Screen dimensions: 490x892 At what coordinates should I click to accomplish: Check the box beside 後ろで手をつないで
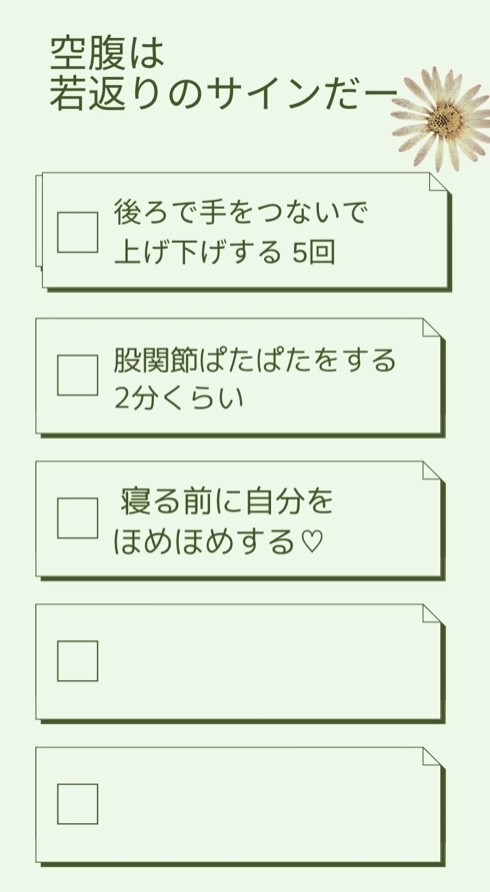(x=77, y=232)
